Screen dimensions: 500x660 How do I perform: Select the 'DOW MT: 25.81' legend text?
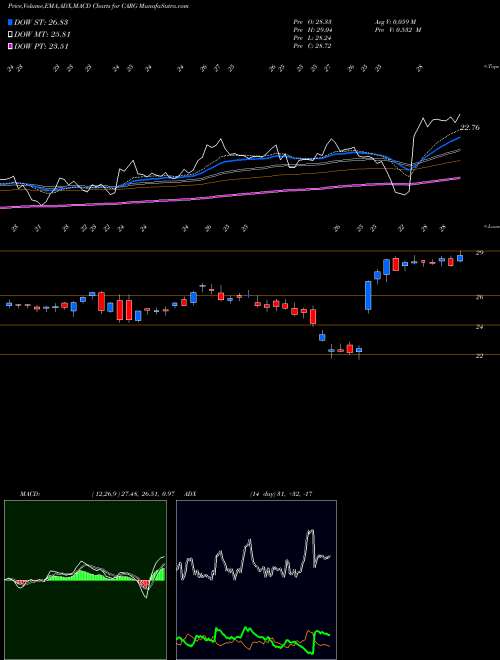(x=42, y=35)
